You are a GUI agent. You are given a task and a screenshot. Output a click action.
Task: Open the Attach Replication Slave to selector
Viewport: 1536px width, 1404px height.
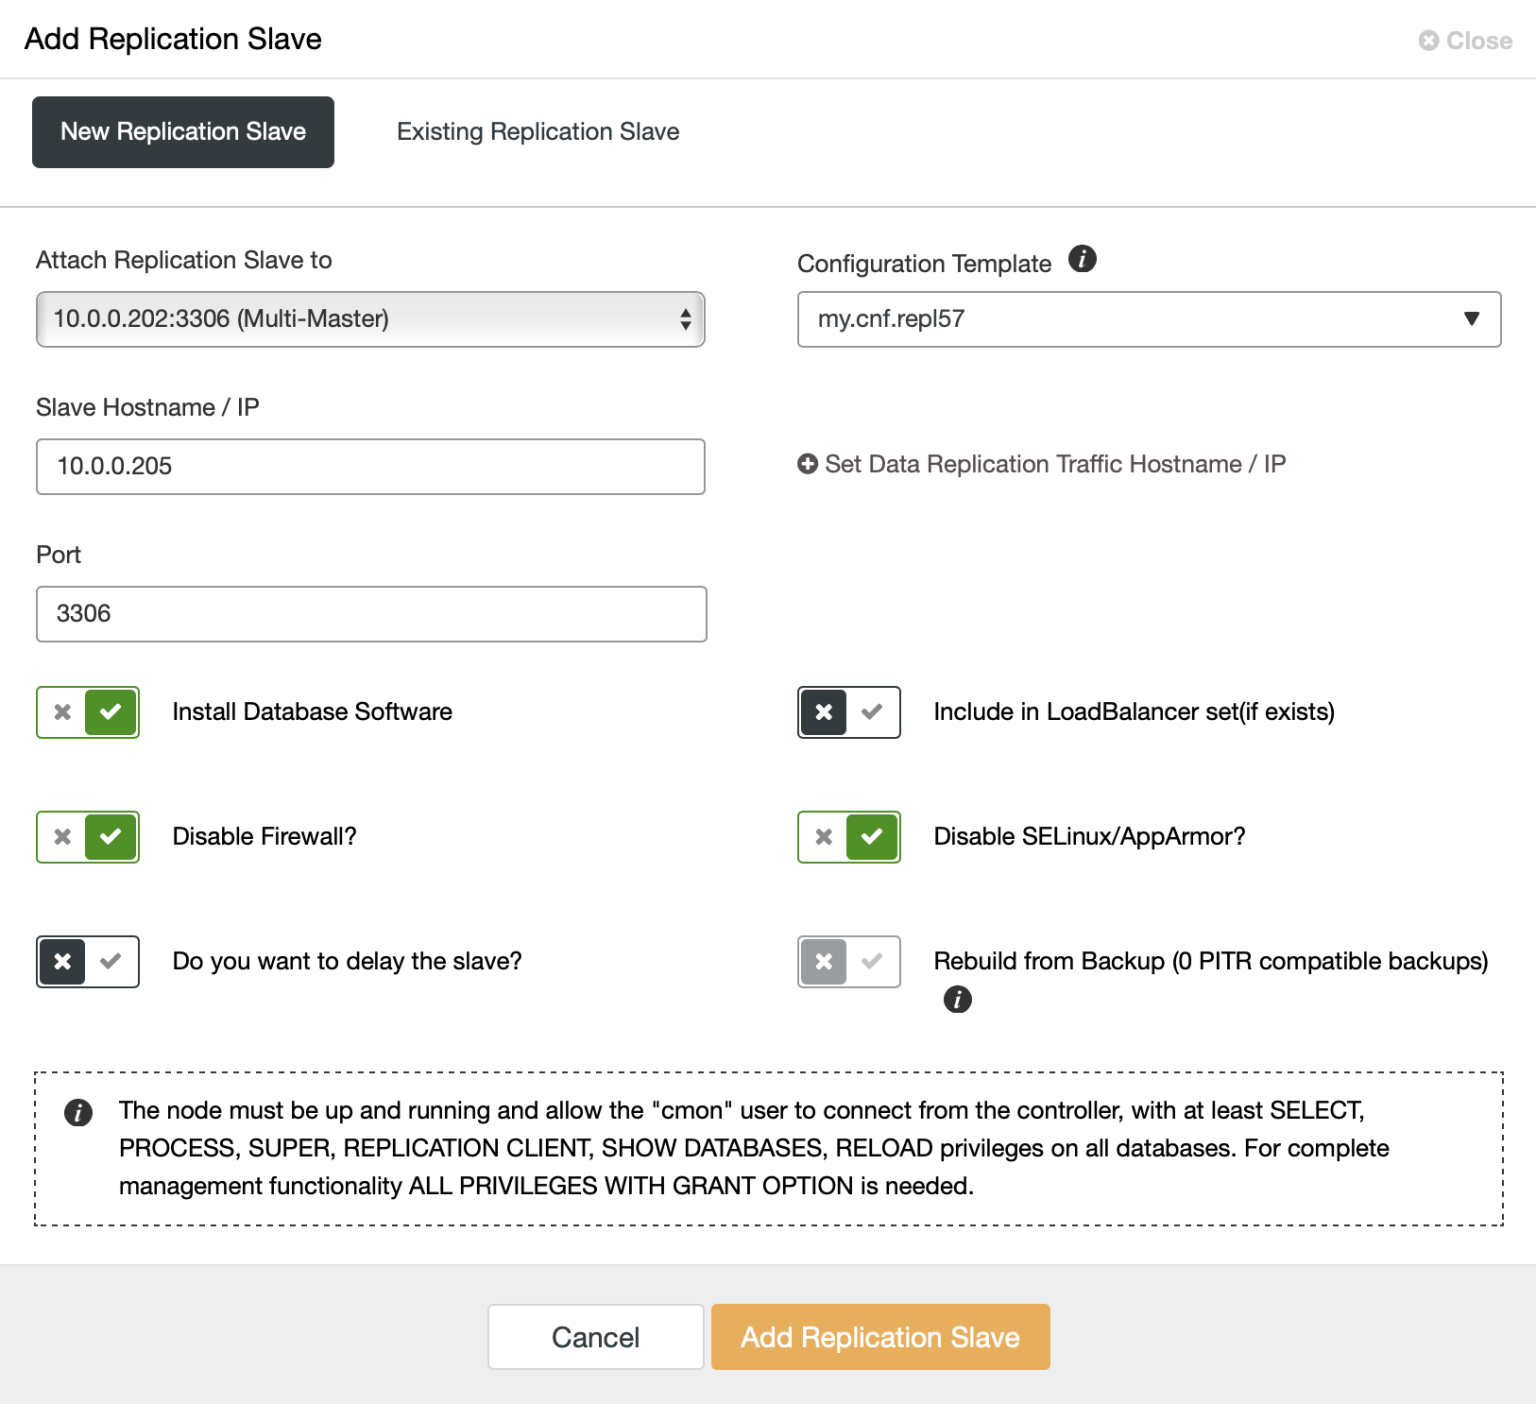370,319
